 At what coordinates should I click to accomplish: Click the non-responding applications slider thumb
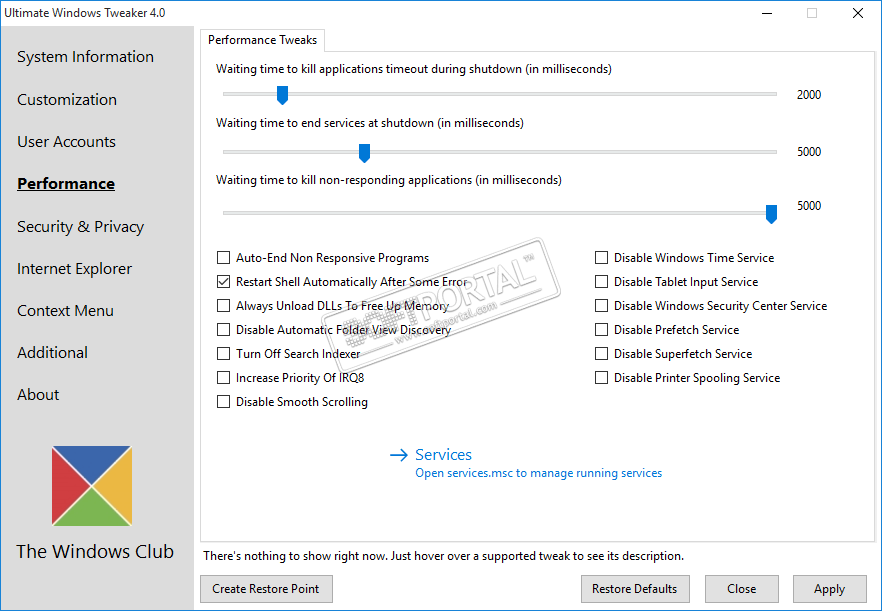pyautogui.click(x=772, y=214)
